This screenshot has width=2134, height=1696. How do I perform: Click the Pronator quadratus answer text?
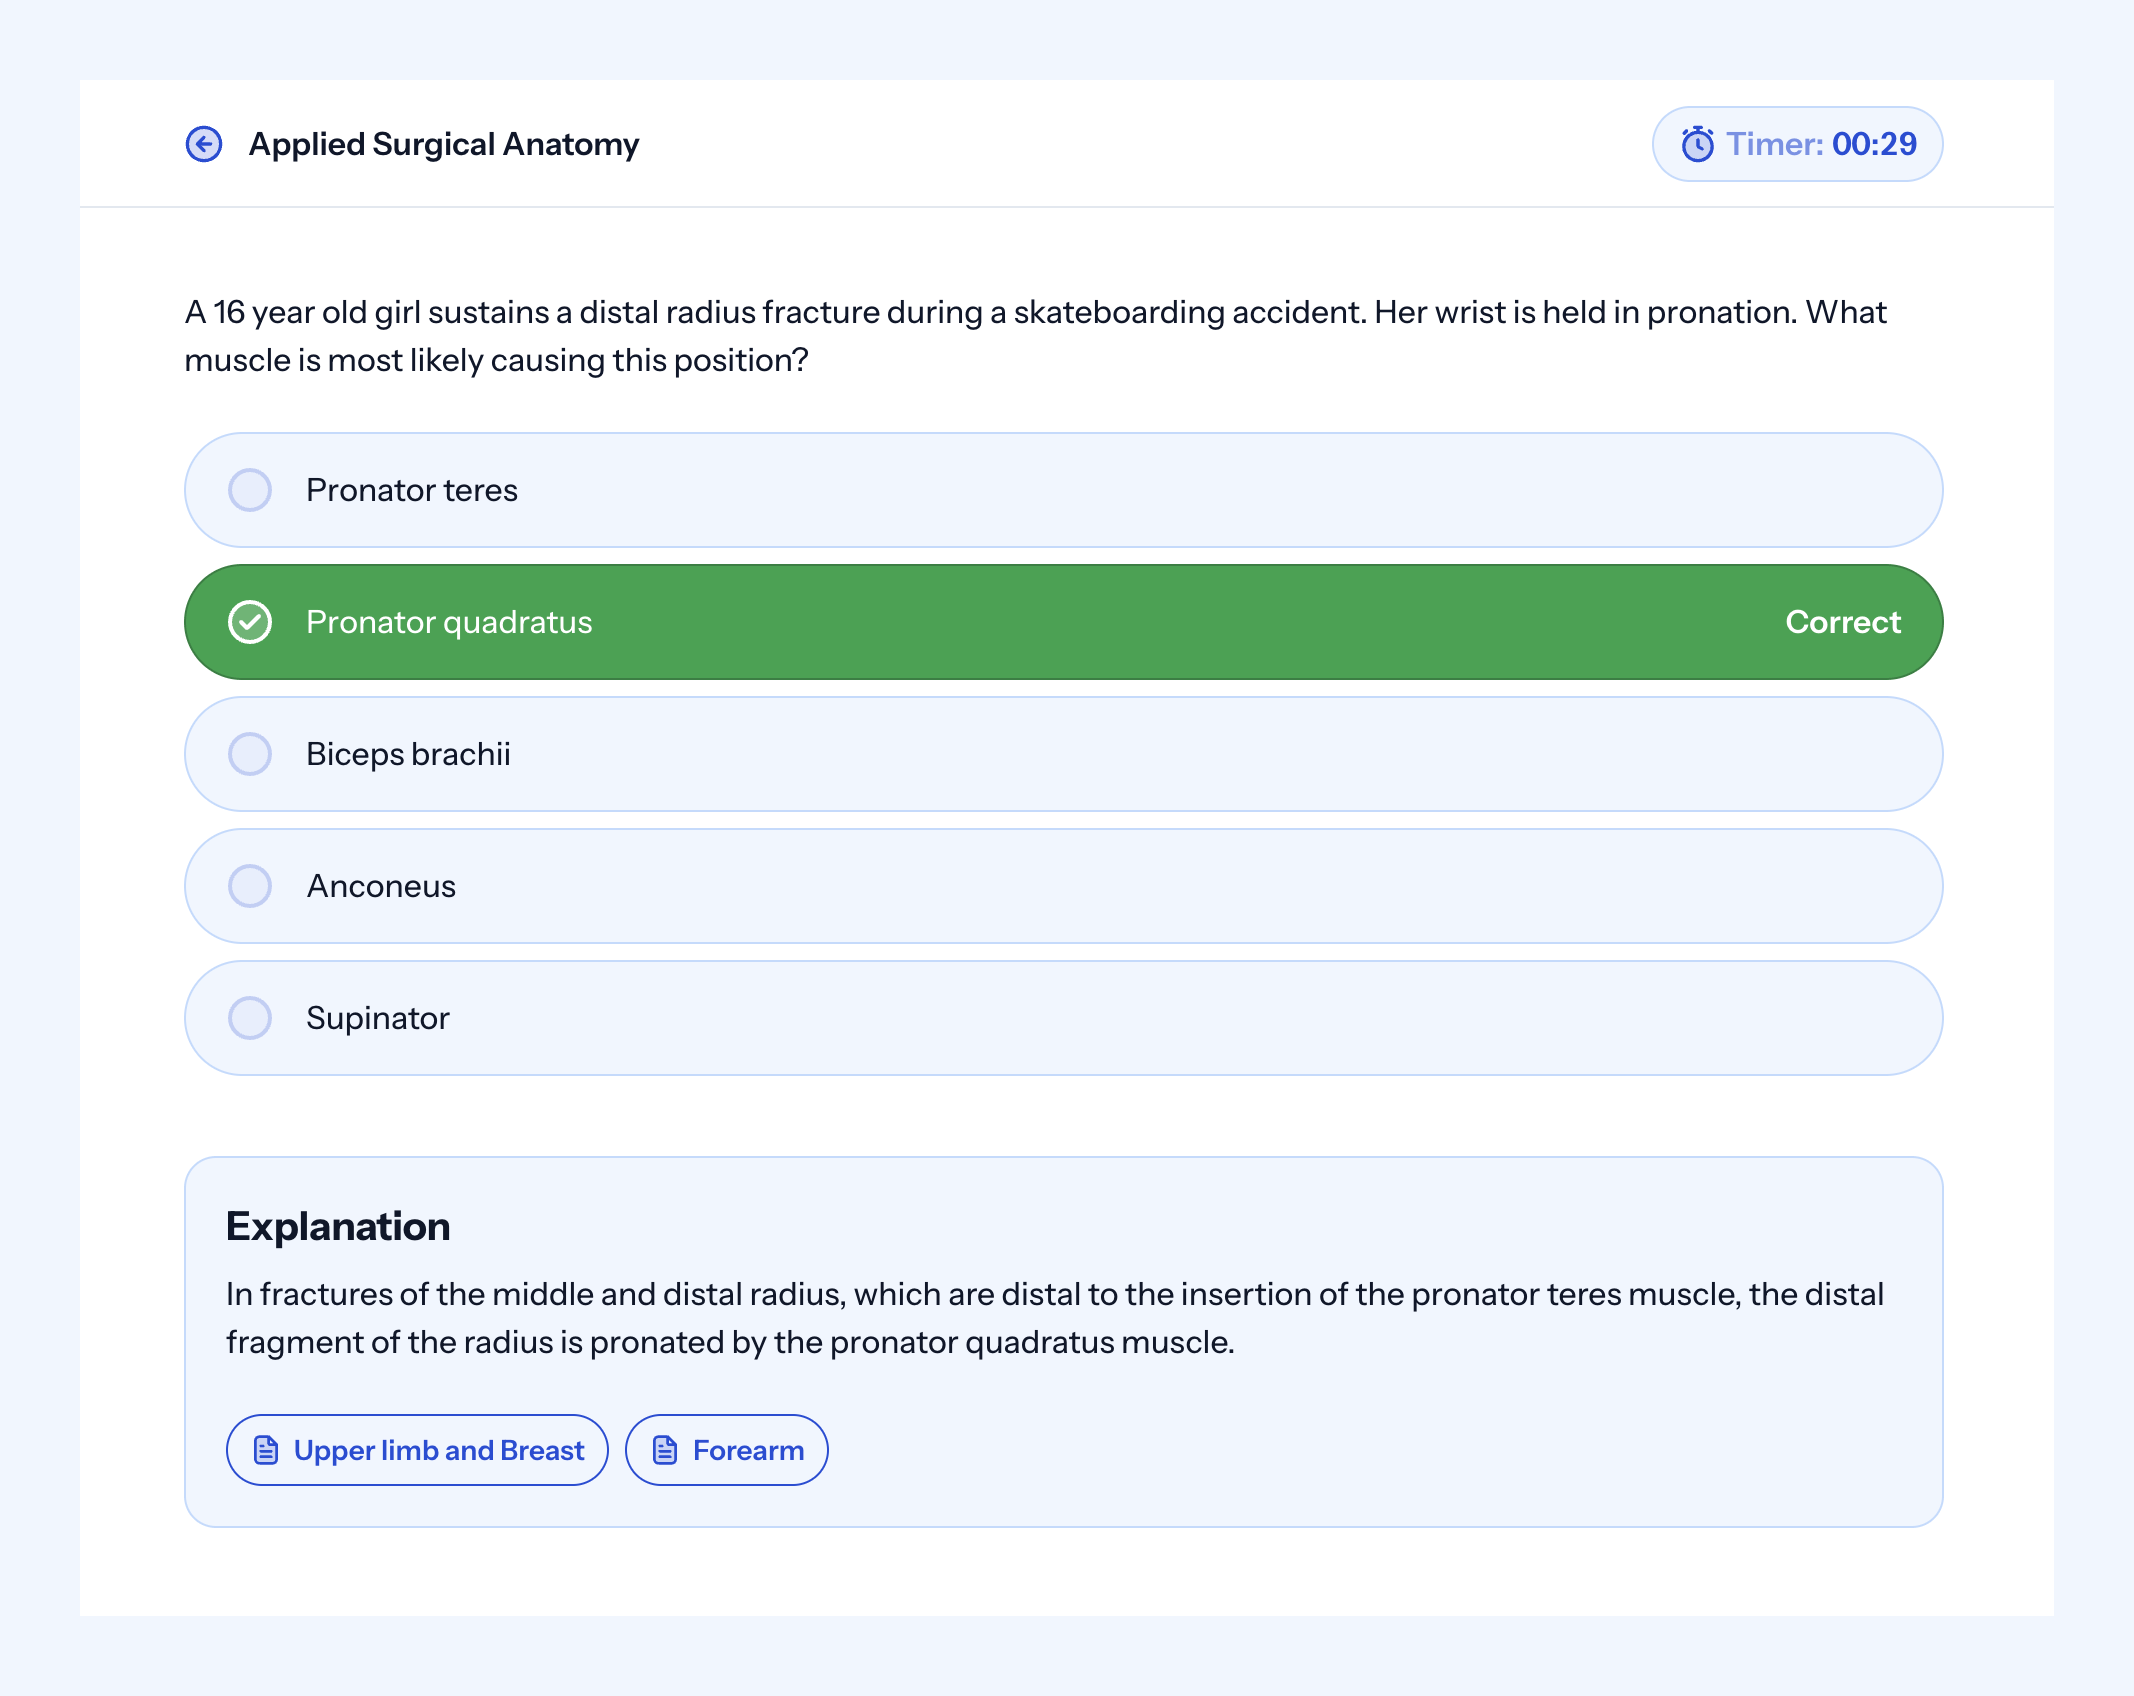[449, 622]
